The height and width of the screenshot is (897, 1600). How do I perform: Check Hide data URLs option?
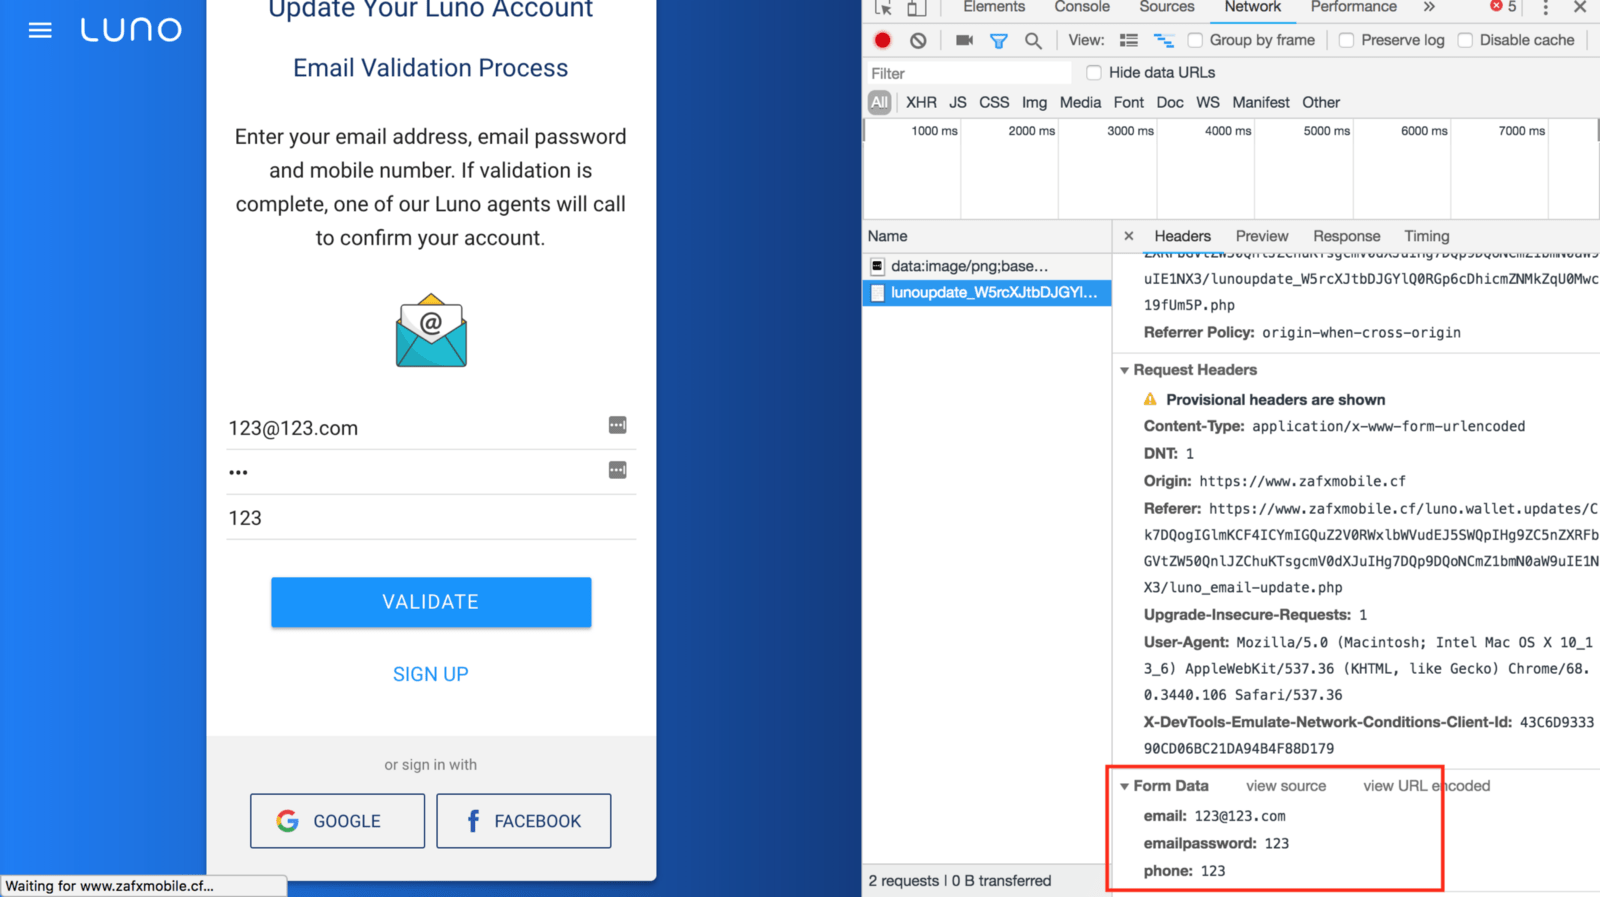tap(1094, 72)
